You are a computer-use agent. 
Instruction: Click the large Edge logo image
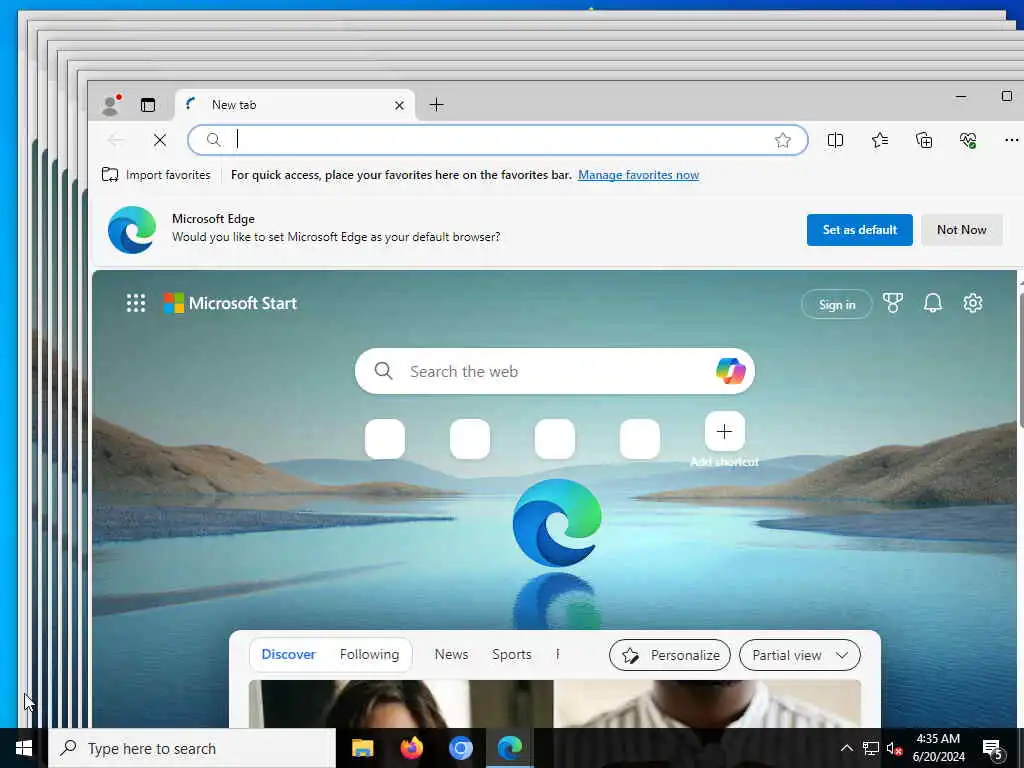point(556,522)
